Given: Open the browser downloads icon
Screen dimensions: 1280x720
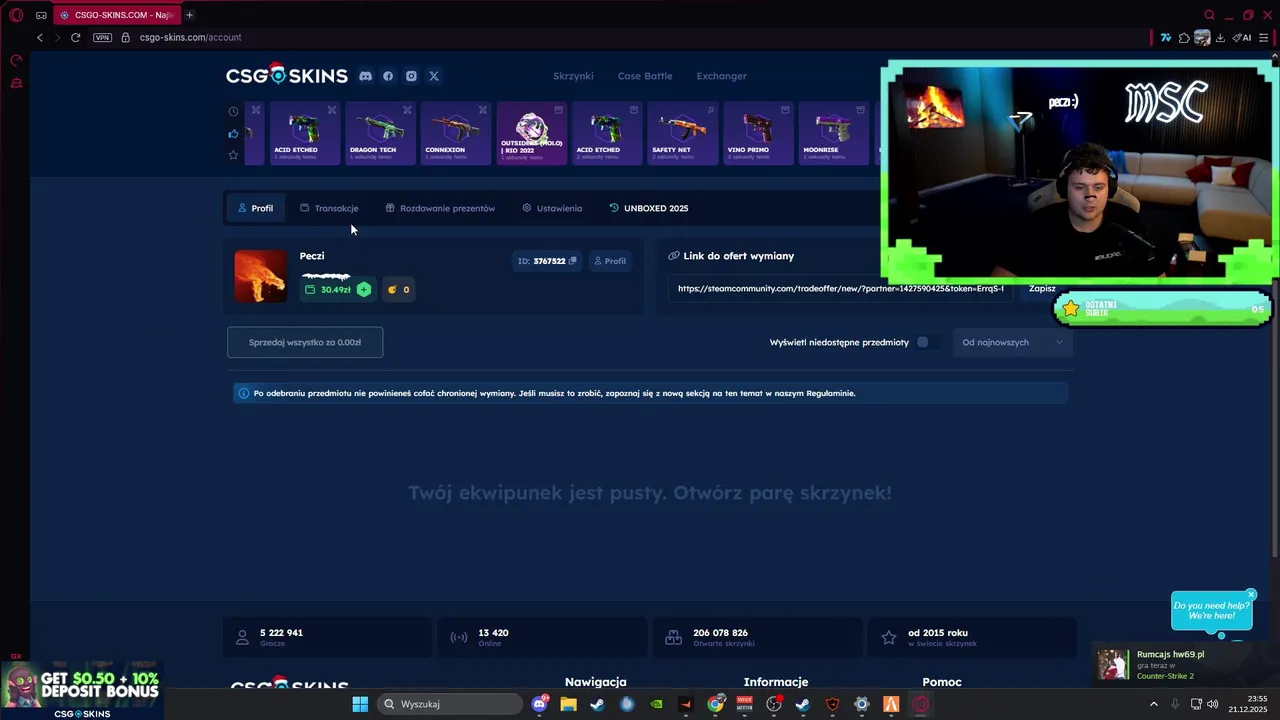Looking at the screenshot, I should [1220, 37].
